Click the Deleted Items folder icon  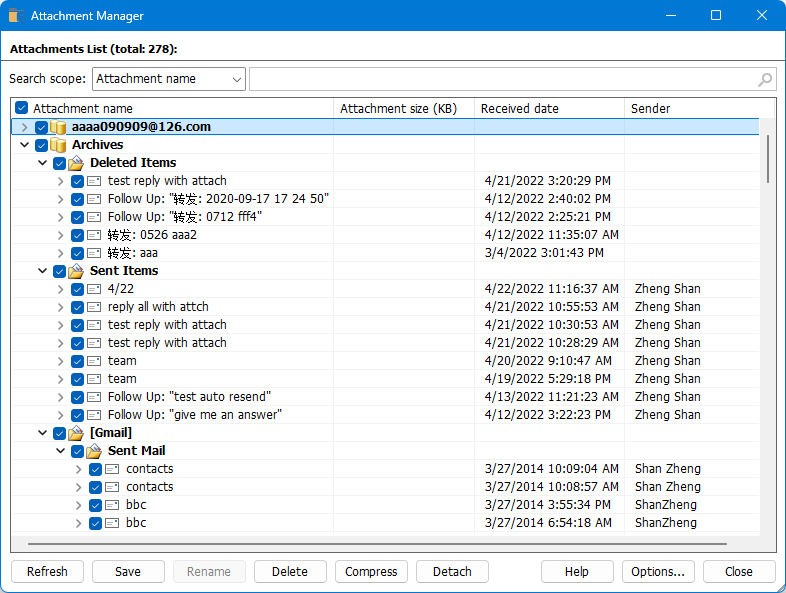point(76,163)
